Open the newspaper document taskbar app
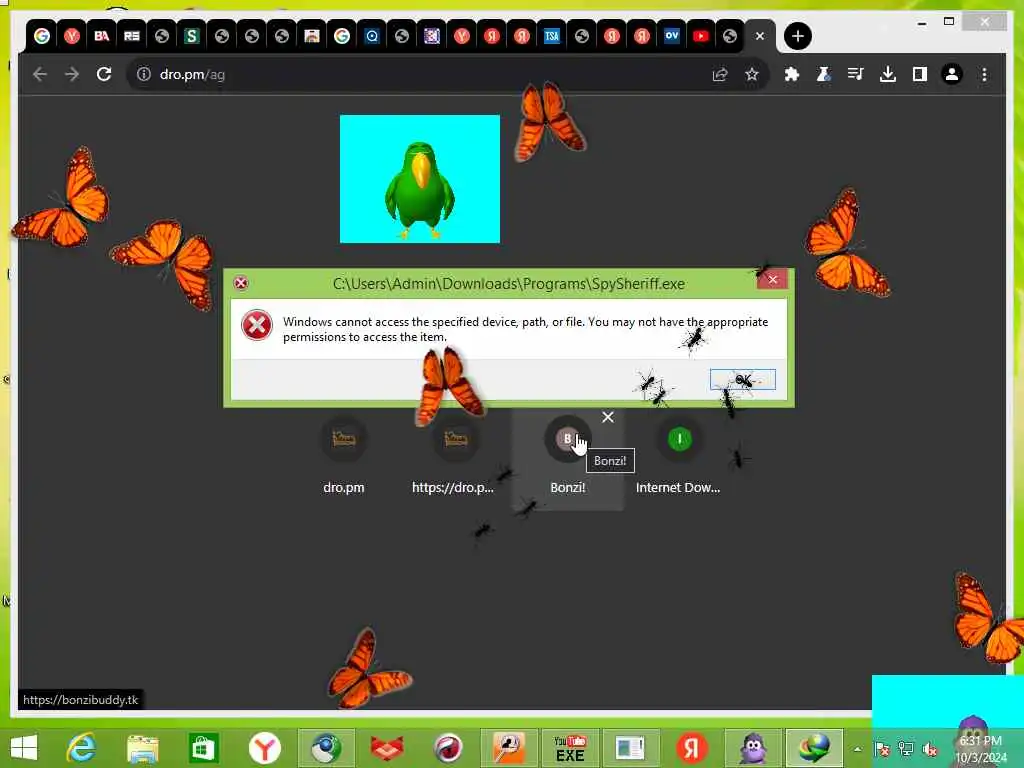The width and height of the screenshot is (1024, 768). pyautogui.click(x=630, y=748)
